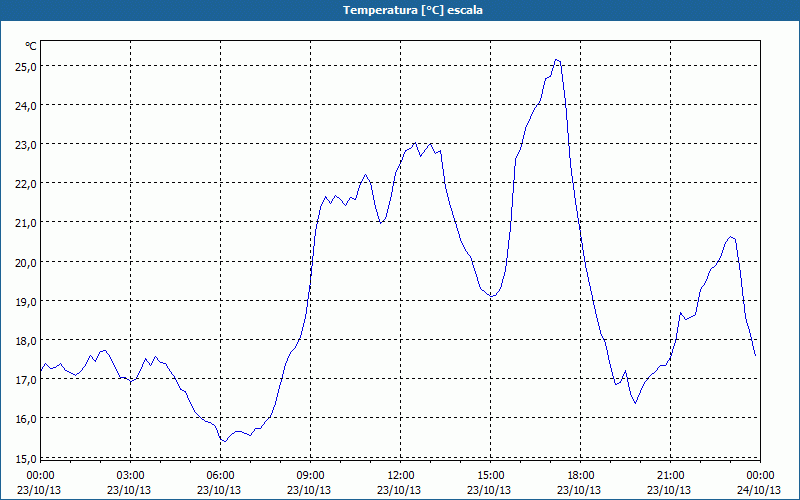Click the curve dip at 15:00
Image resolution: width=800 pixels, height=500 pixels.
pos(492,296)
